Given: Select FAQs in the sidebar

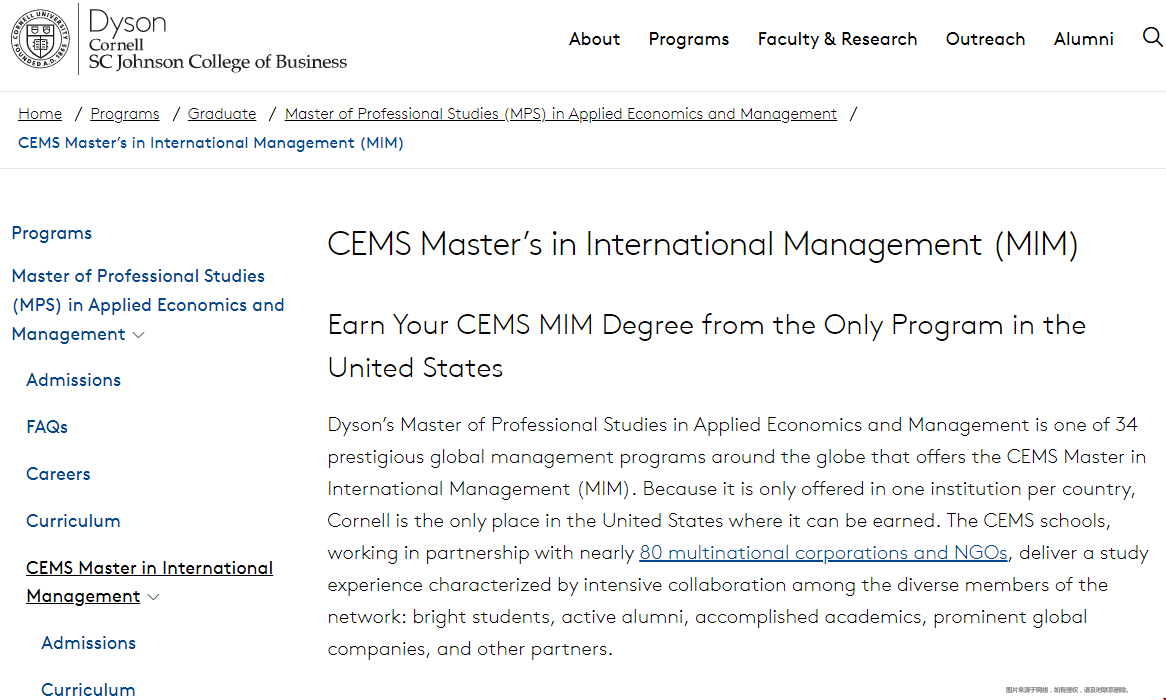Looking at the screenshot, I should [47, 427].
